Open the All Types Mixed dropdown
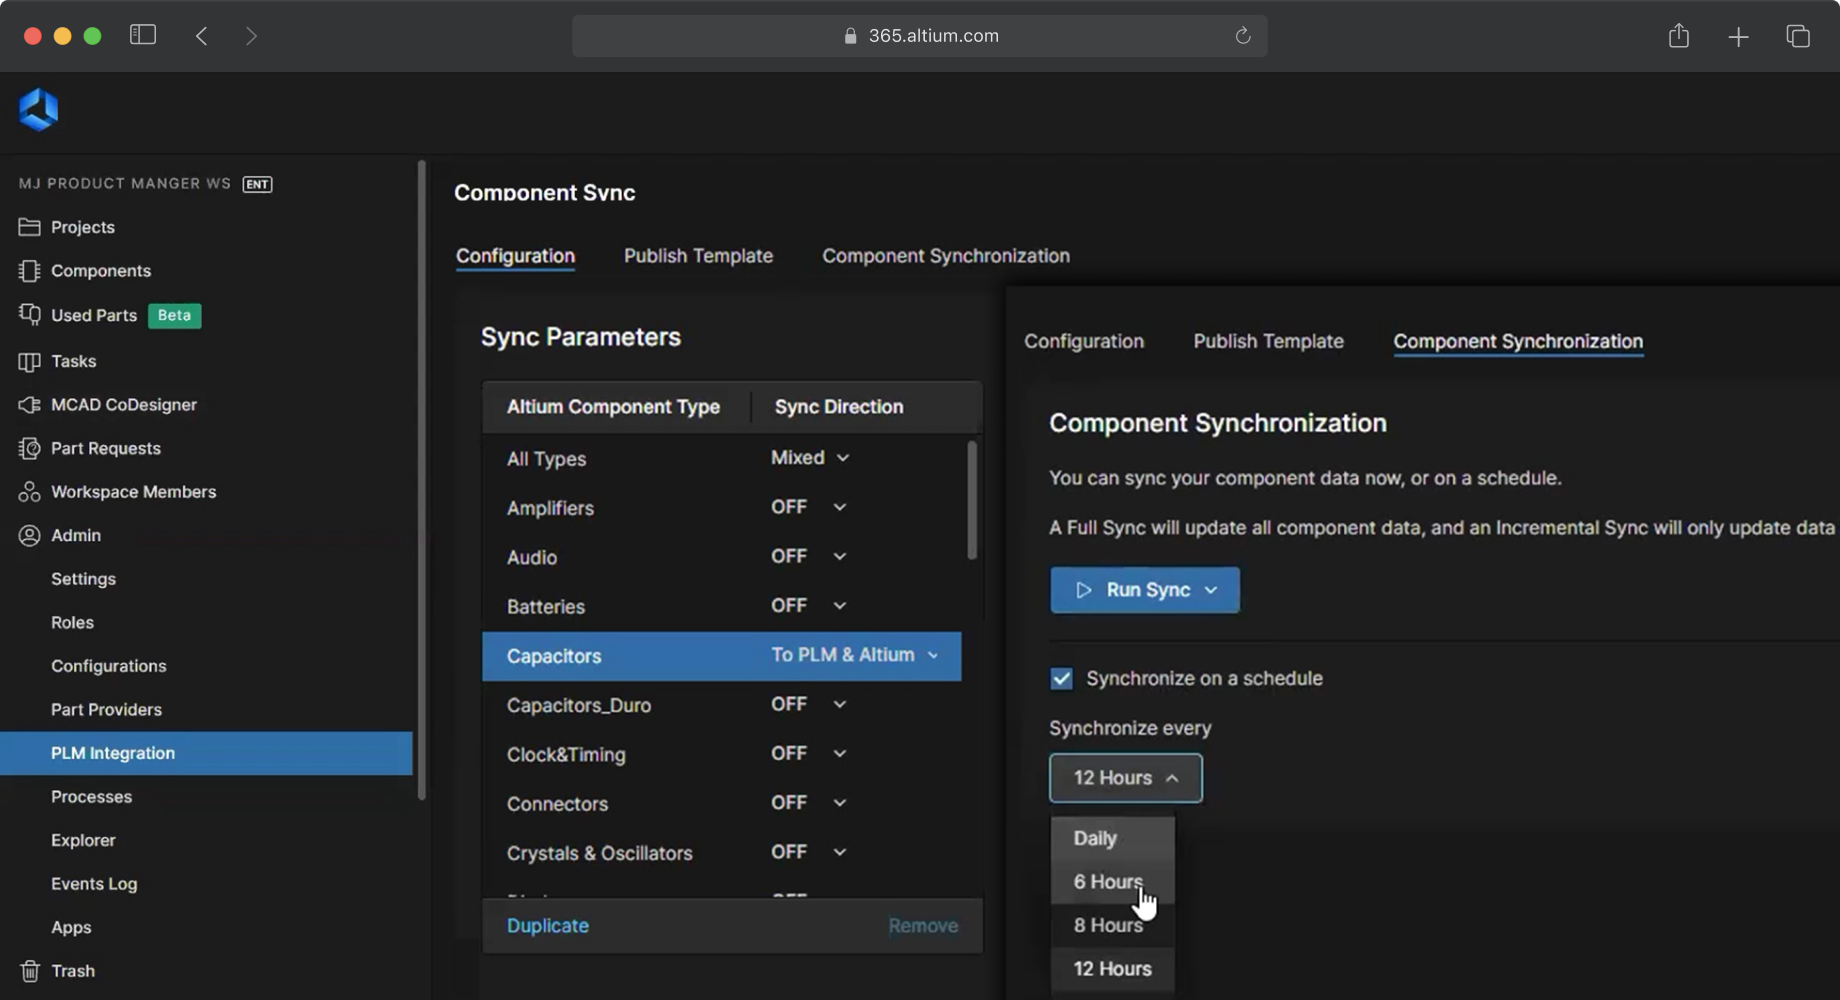 [809, 458]
